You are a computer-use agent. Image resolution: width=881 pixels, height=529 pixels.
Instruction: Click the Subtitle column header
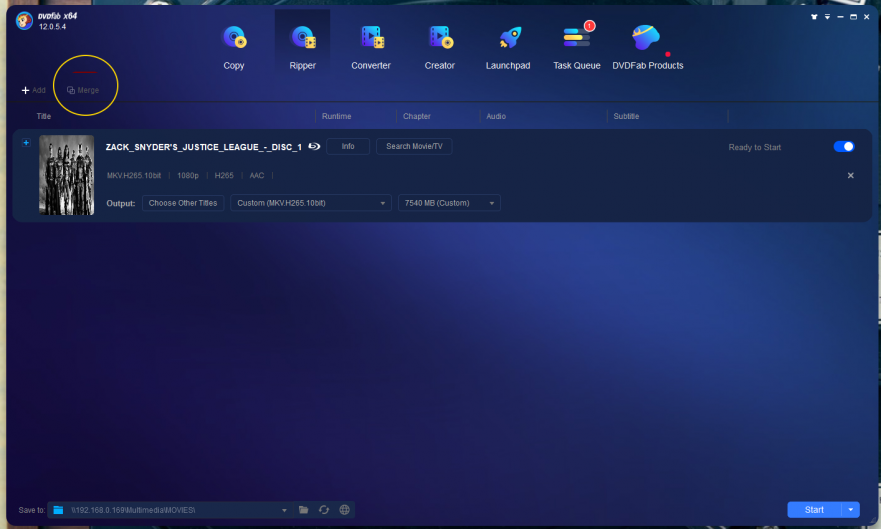626,116
